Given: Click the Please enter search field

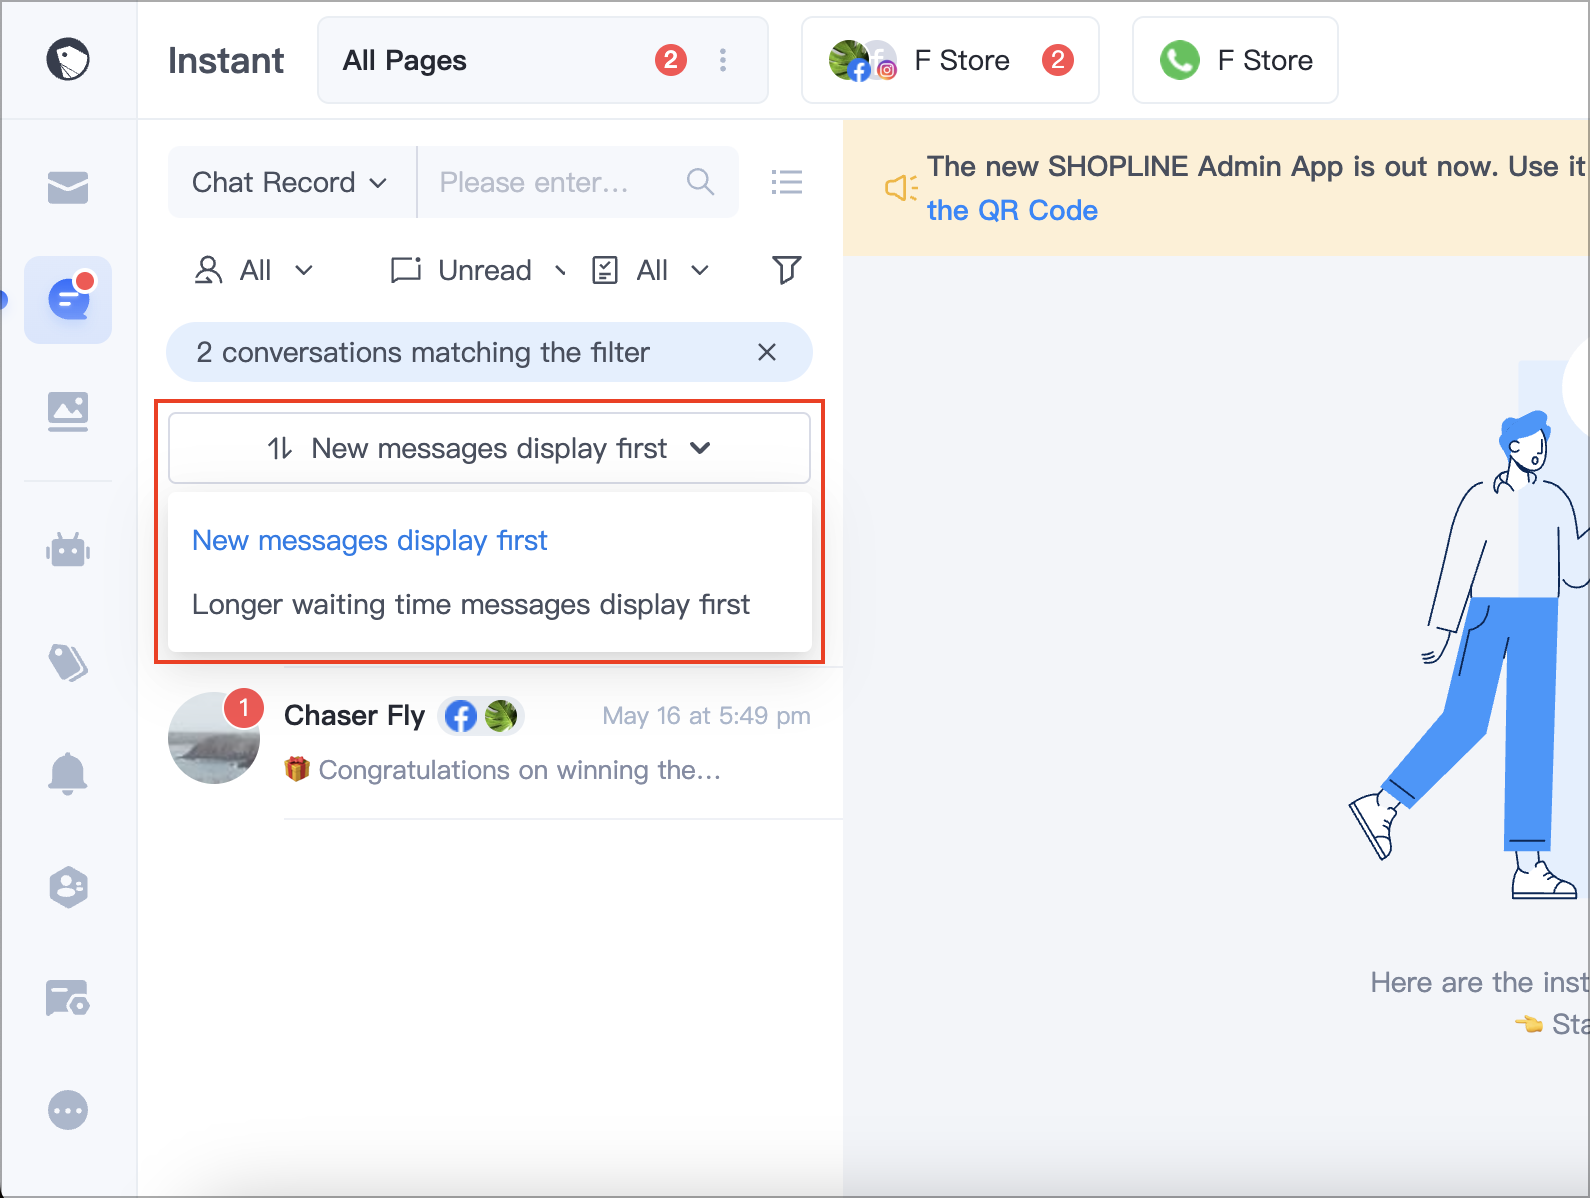Looking at the screenshot, I should 578,182.
